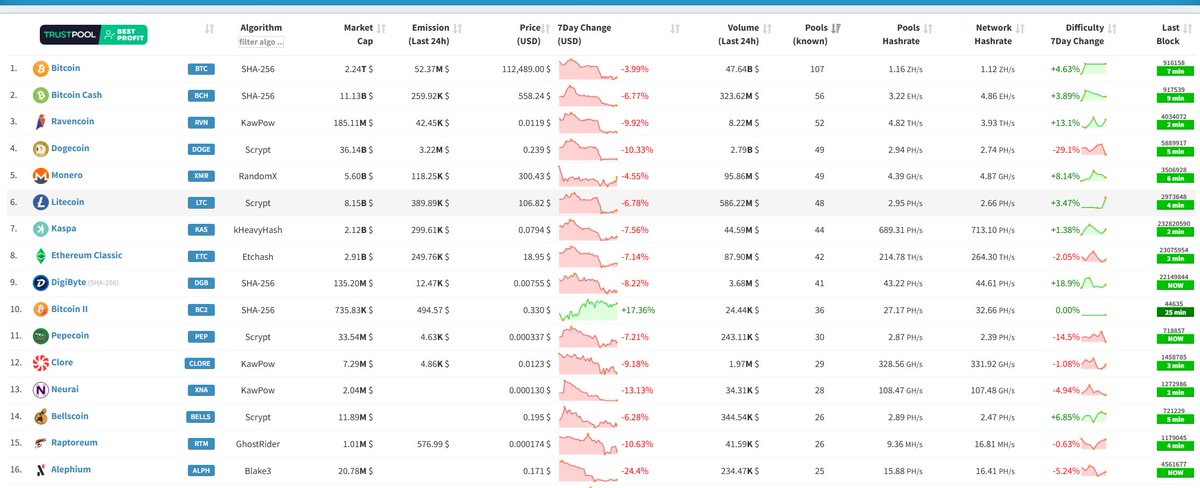Sort table by coin name arrows
This screenshot has width=1200, height=488.
[x=209, y=28]
